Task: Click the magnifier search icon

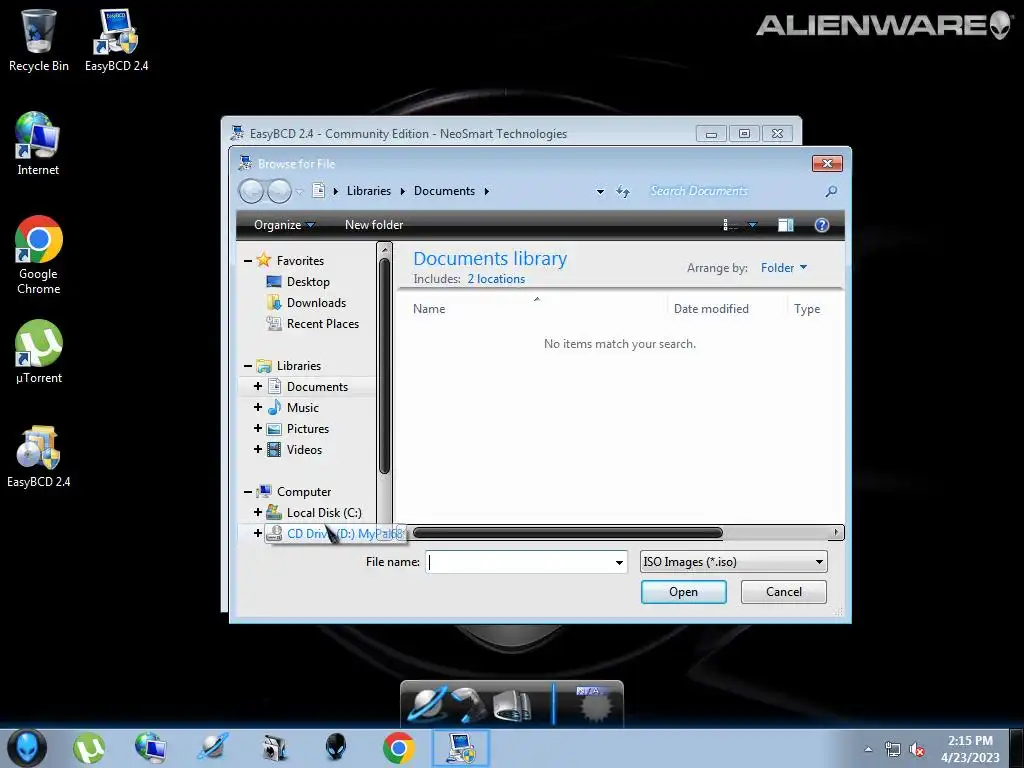Action: pos(831,191)
